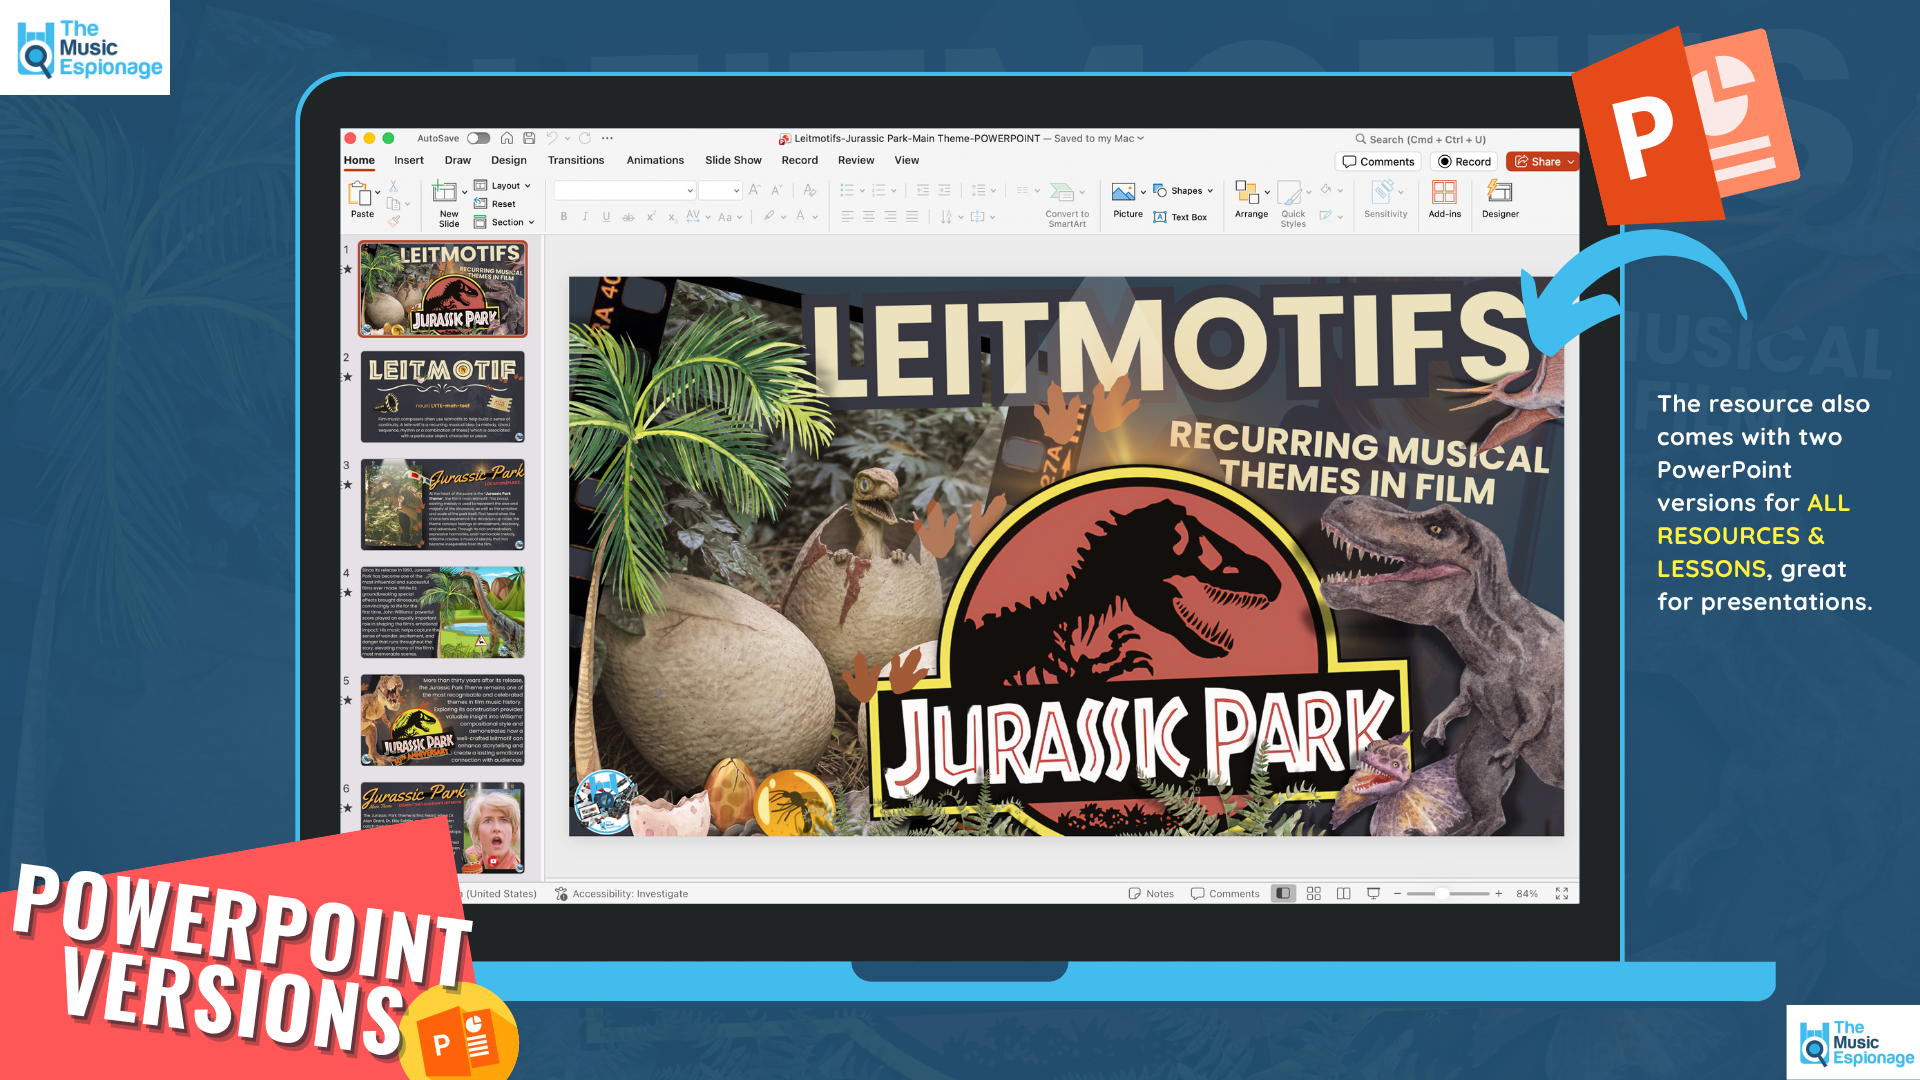Decrease the list indent level
The image size is (1920, 1080).
click(x=923, y=190)
